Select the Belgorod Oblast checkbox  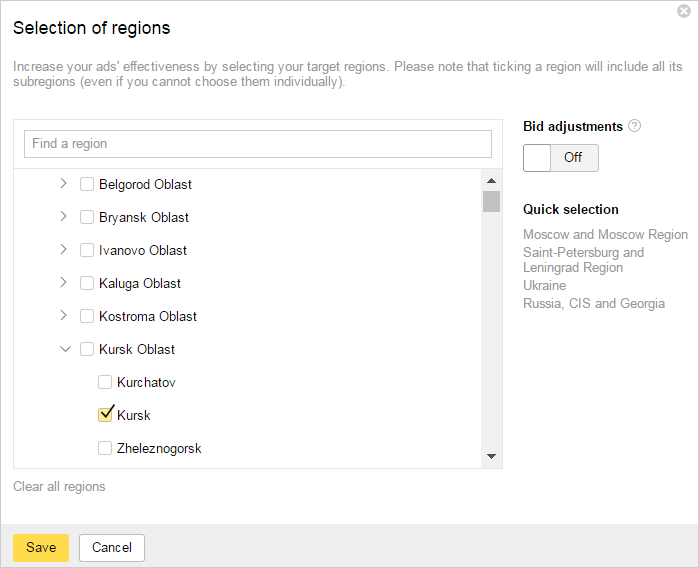[x=86, y=184]
